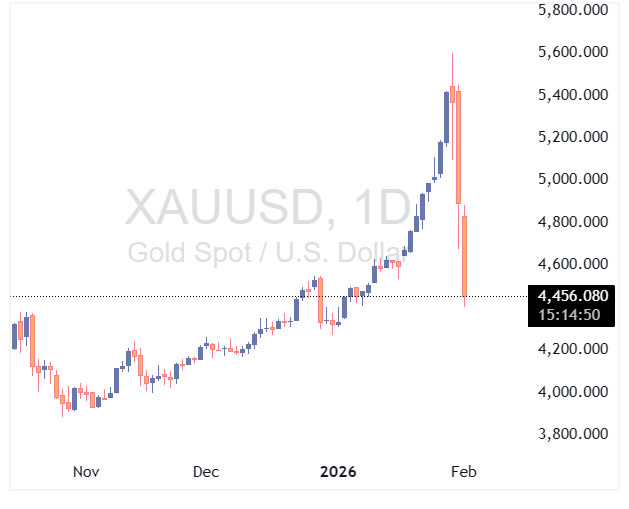This screenshot has height=509, width=629.
Task: Click the Feb label on time axis
Action: pyautogui.click(x=462, y=471)
